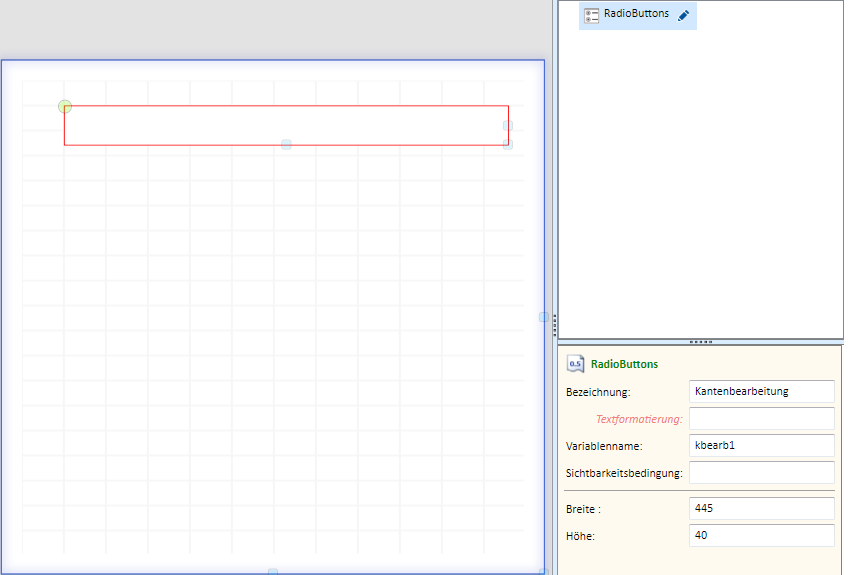858x575 pixels.
Task: Click the pencil edit icon beside RadioButtons
Action: click(683, 15)
